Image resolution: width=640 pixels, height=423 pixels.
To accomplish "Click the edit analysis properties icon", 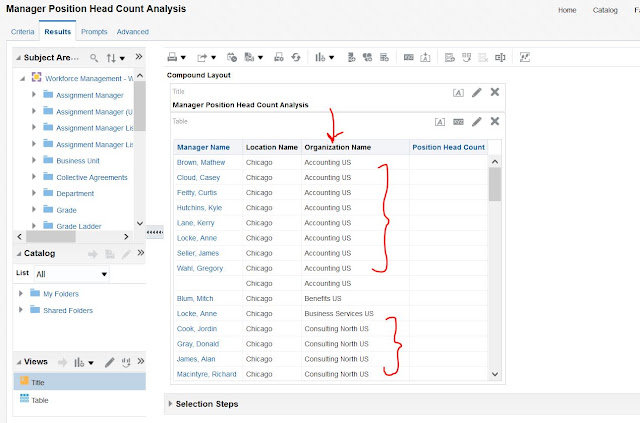I will click(x=409, y=58).
